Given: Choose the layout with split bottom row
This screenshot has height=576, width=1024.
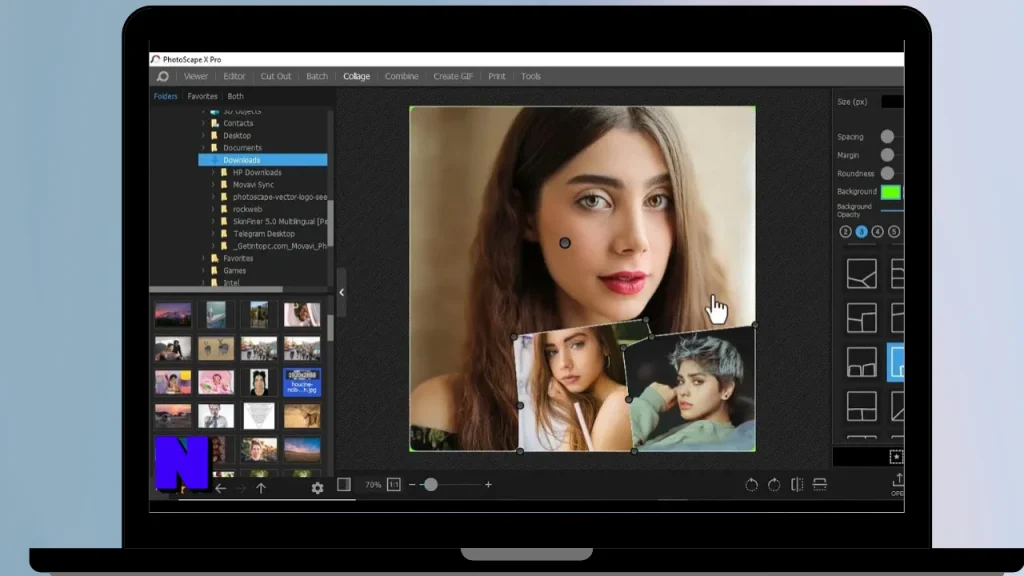Looking at the screenshot, I should point(861,406).
